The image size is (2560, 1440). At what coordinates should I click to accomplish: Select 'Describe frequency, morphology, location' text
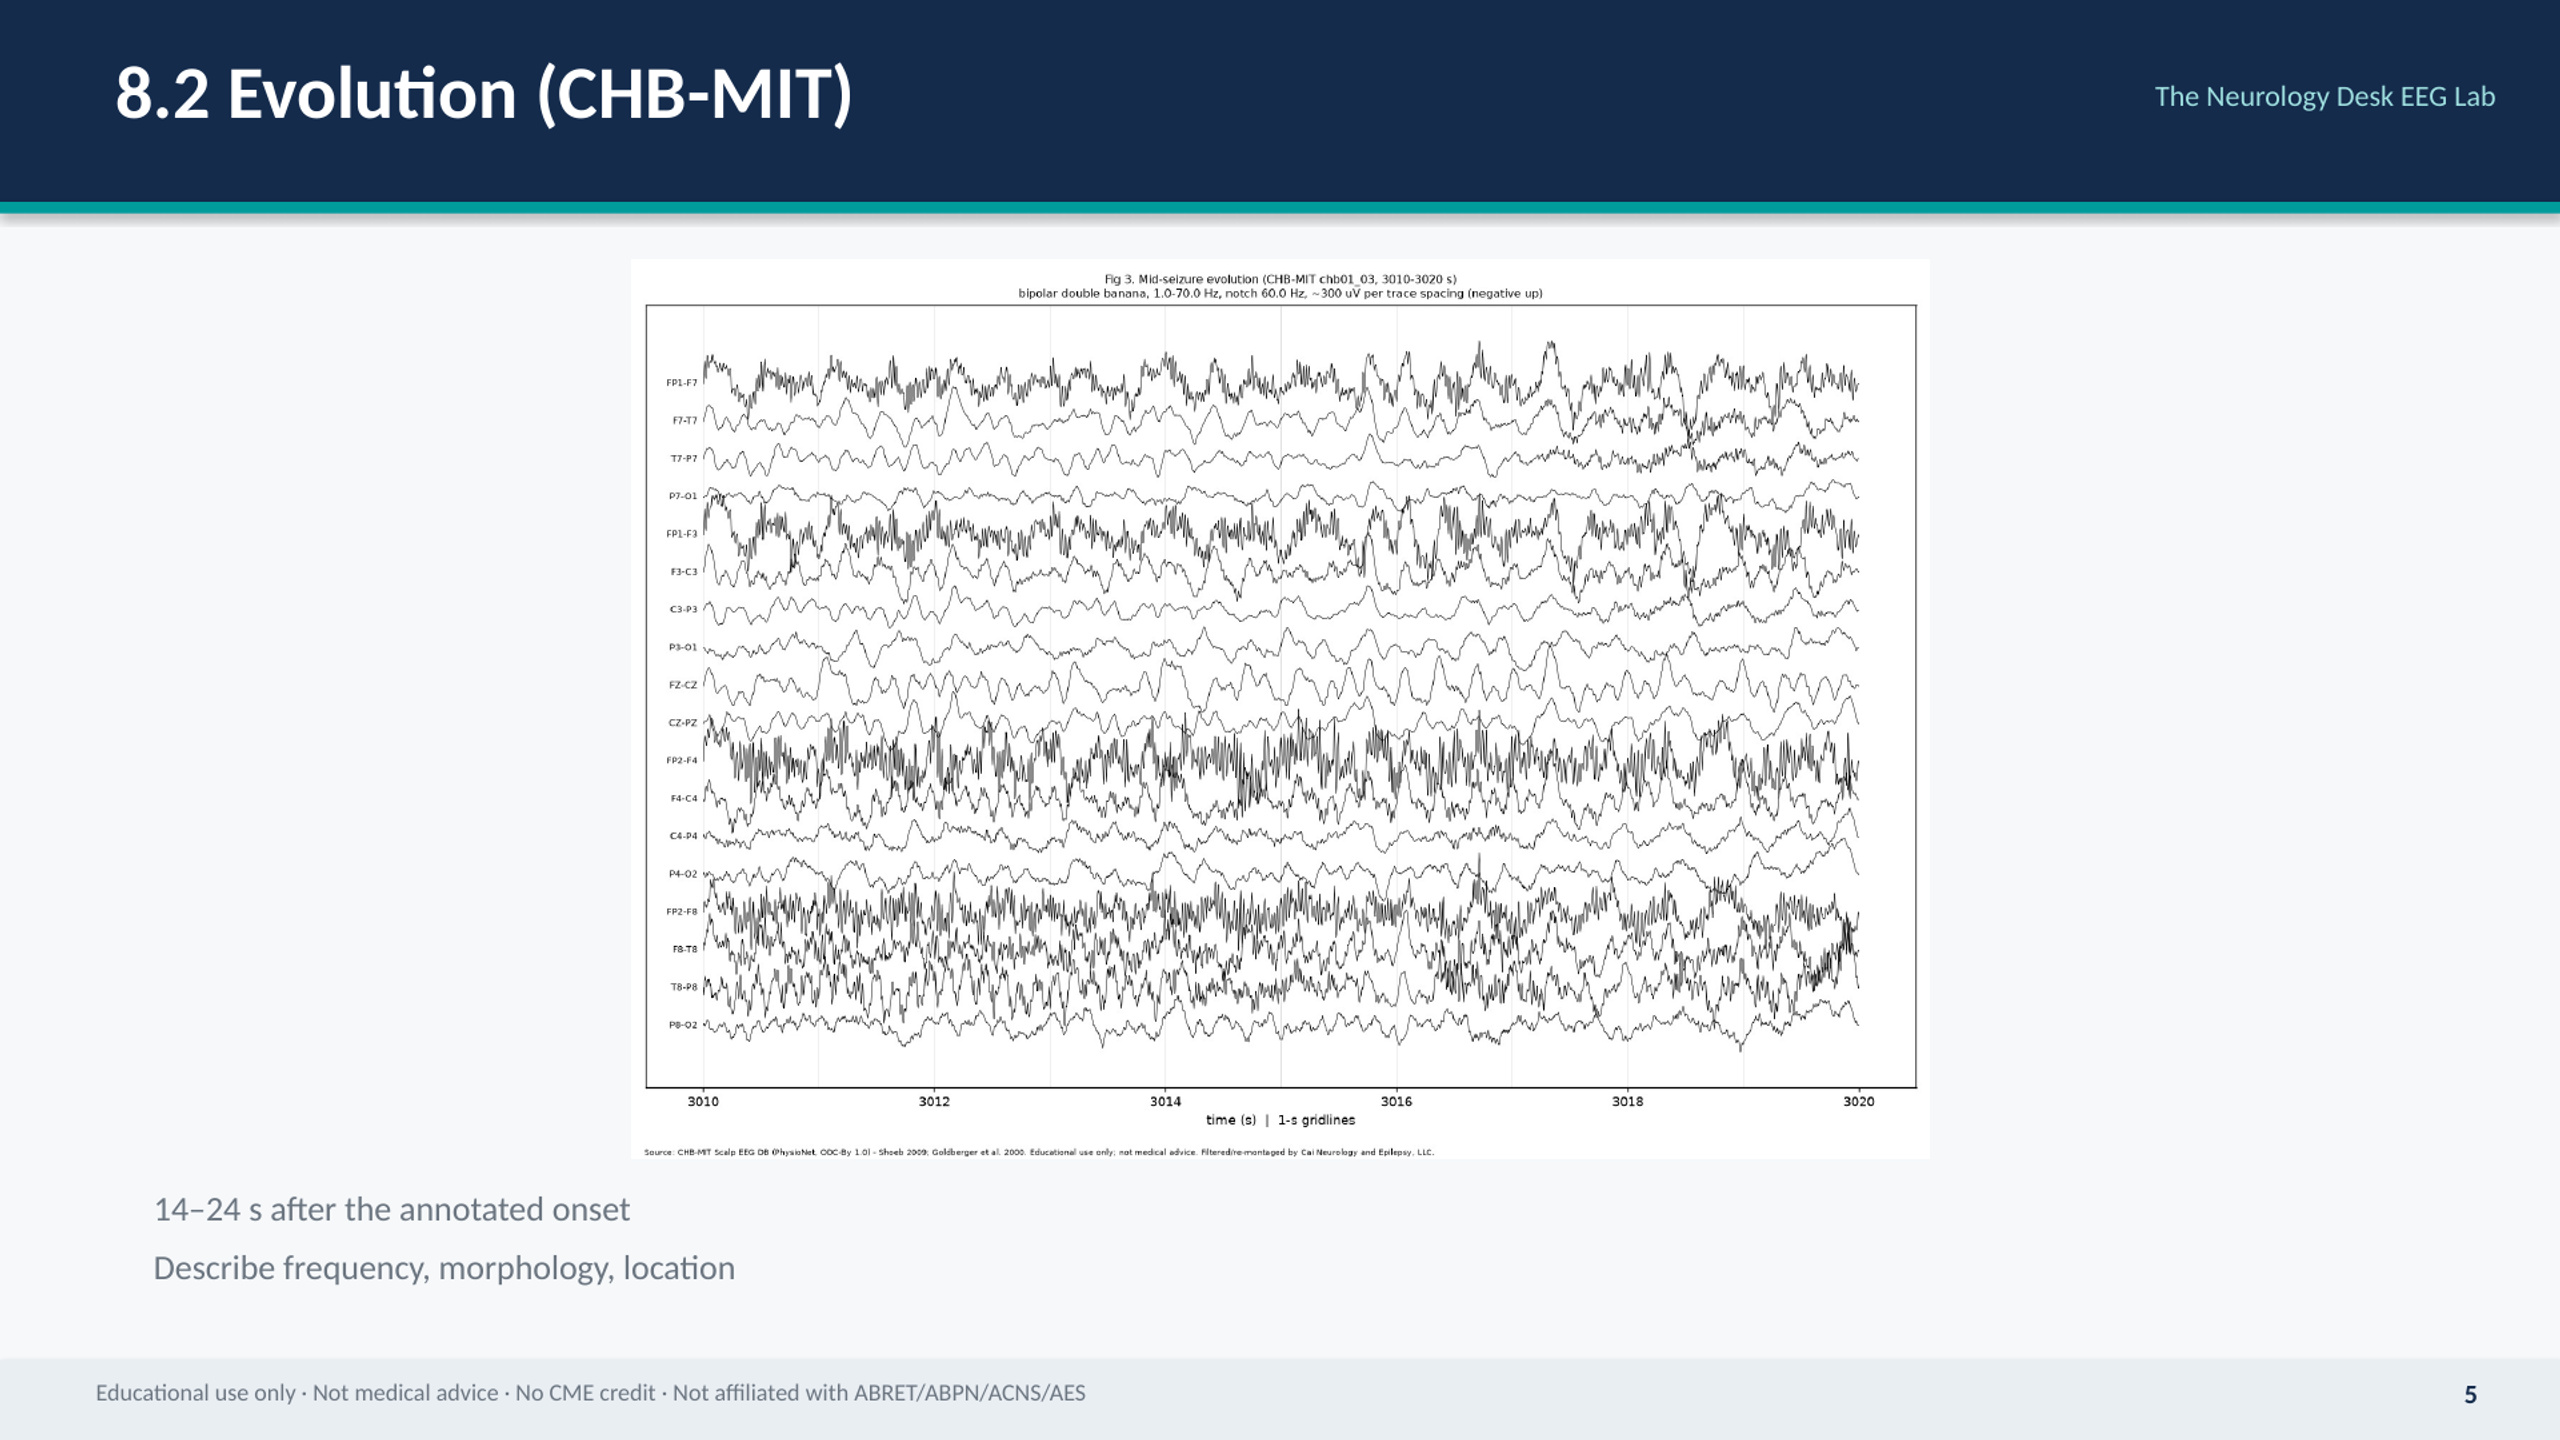point(444,1268)
